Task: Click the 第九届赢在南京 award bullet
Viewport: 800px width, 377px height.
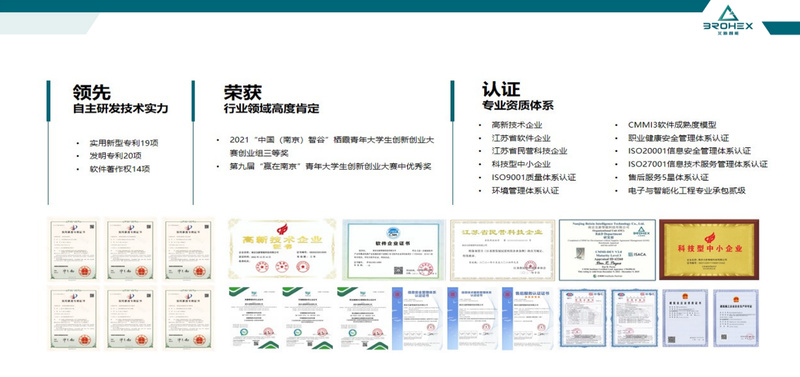Action: click(331, 166)
